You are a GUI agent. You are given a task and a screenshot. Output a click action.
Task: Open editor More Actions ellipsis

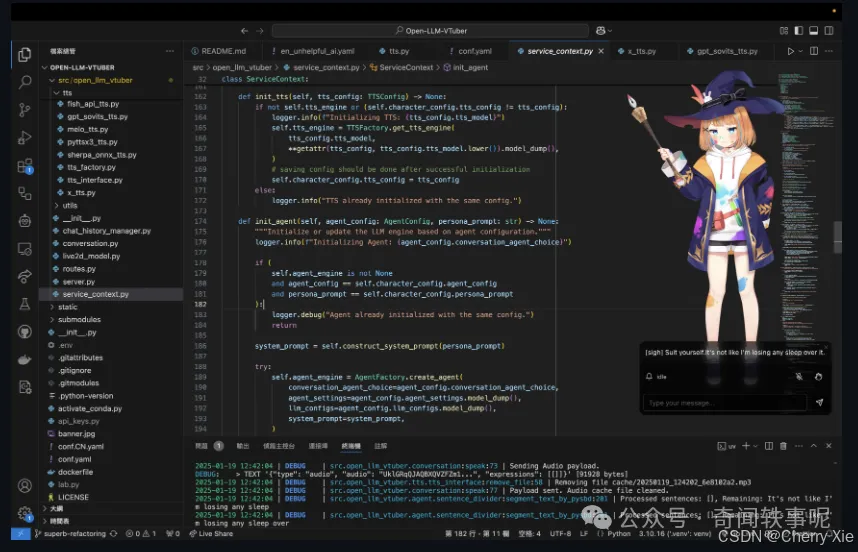[x=829, y=51]
